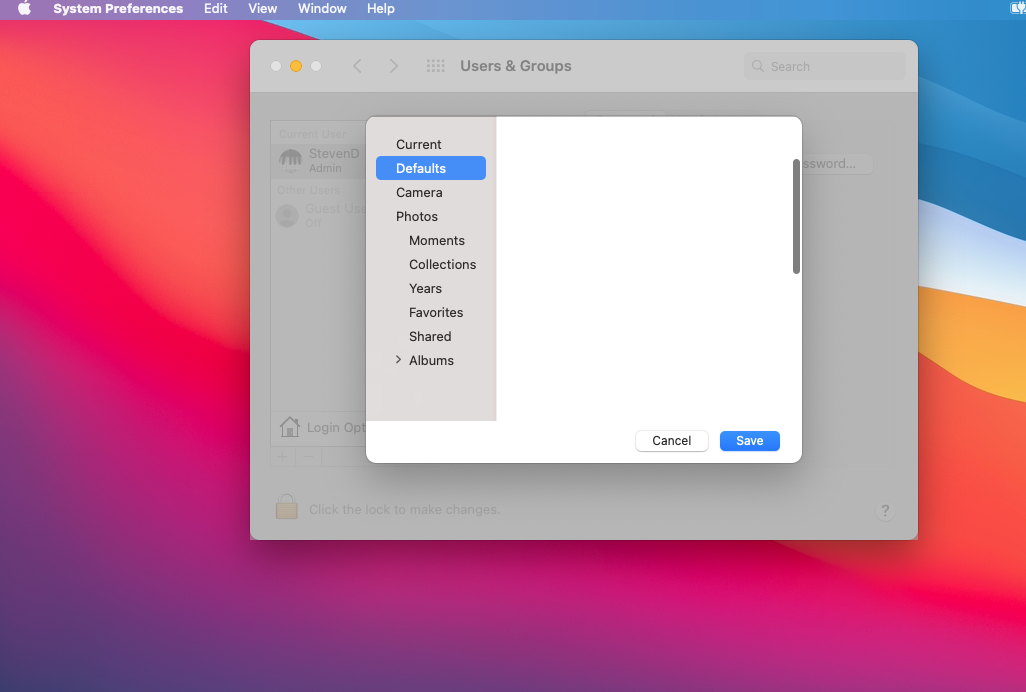Open the Edit menu
Image resolution: width=1026 pixels, height=692 pixels.
pyautogui.click(x=215, y=9)
